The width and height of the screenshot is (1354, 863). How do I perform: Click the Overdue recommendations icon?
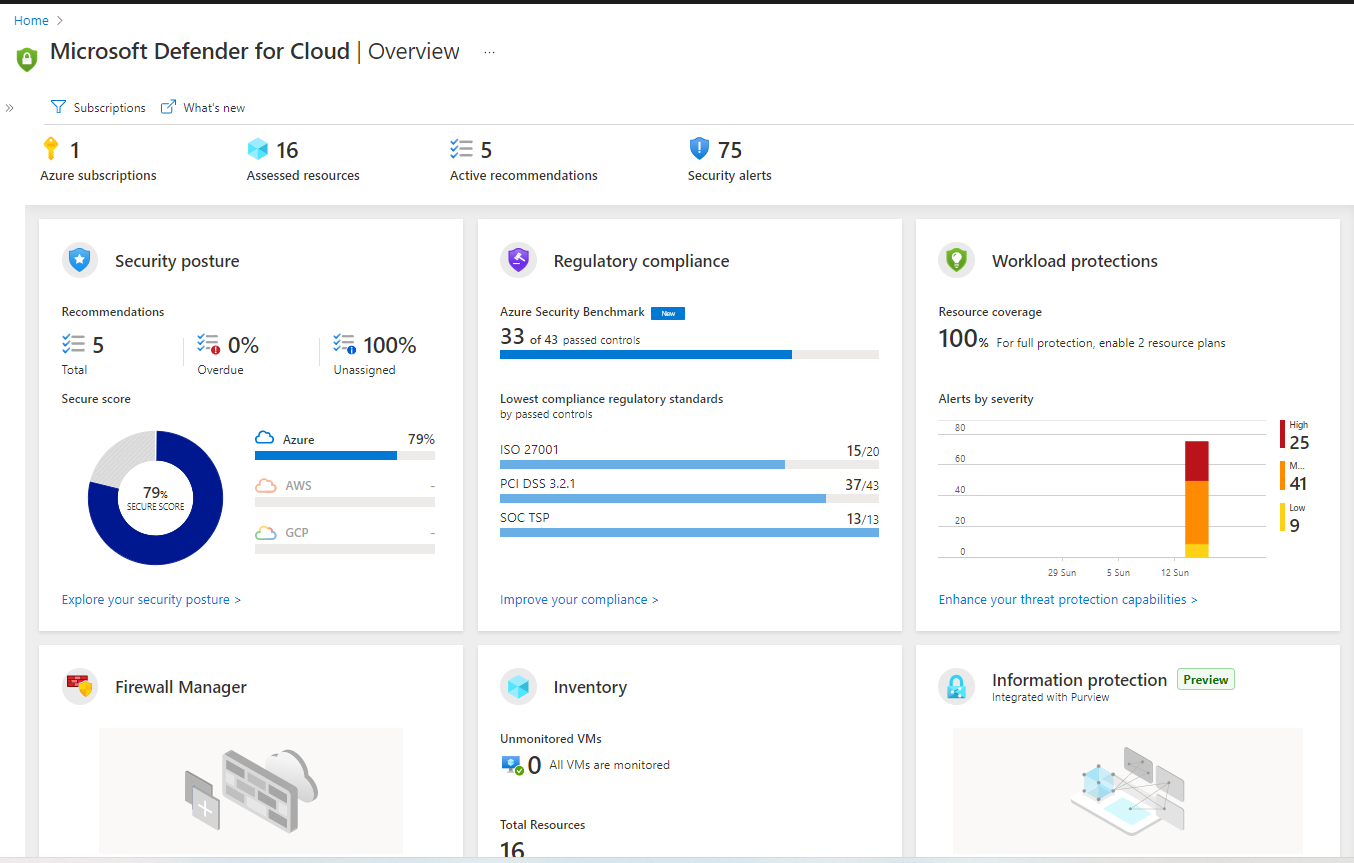coord(208,345)
